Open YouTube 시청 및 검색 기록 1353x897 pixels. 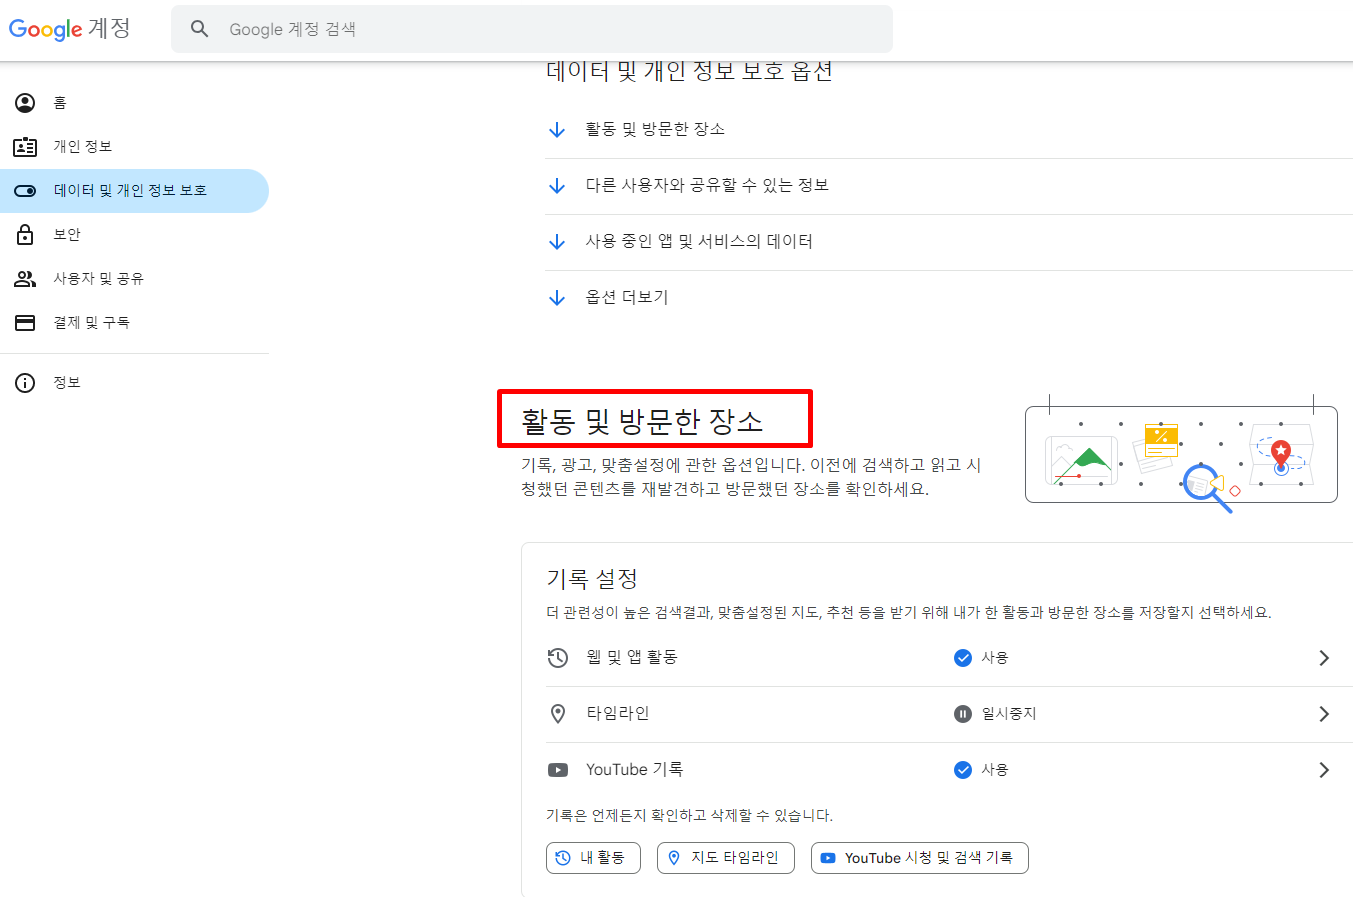coord(919,857)
